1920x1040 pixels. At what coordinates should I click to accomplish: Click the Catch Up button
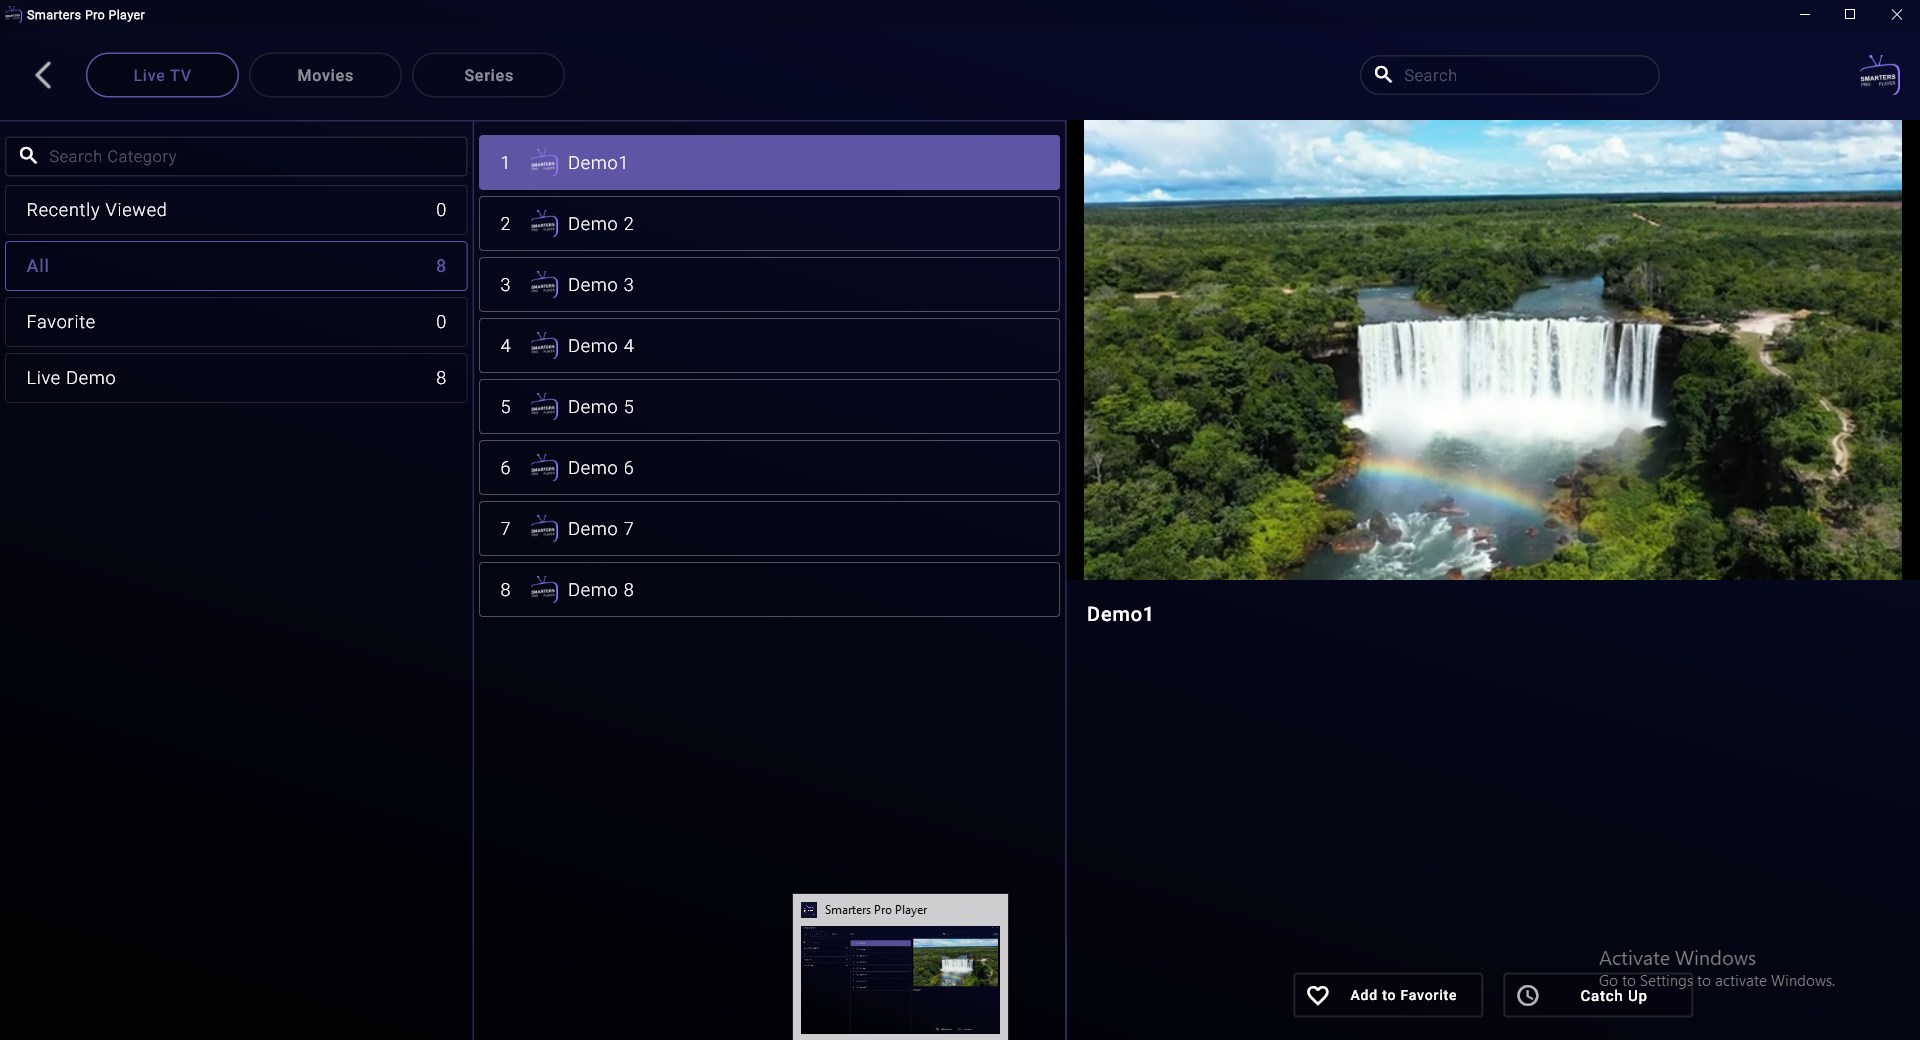click(x=1596, y=995)
